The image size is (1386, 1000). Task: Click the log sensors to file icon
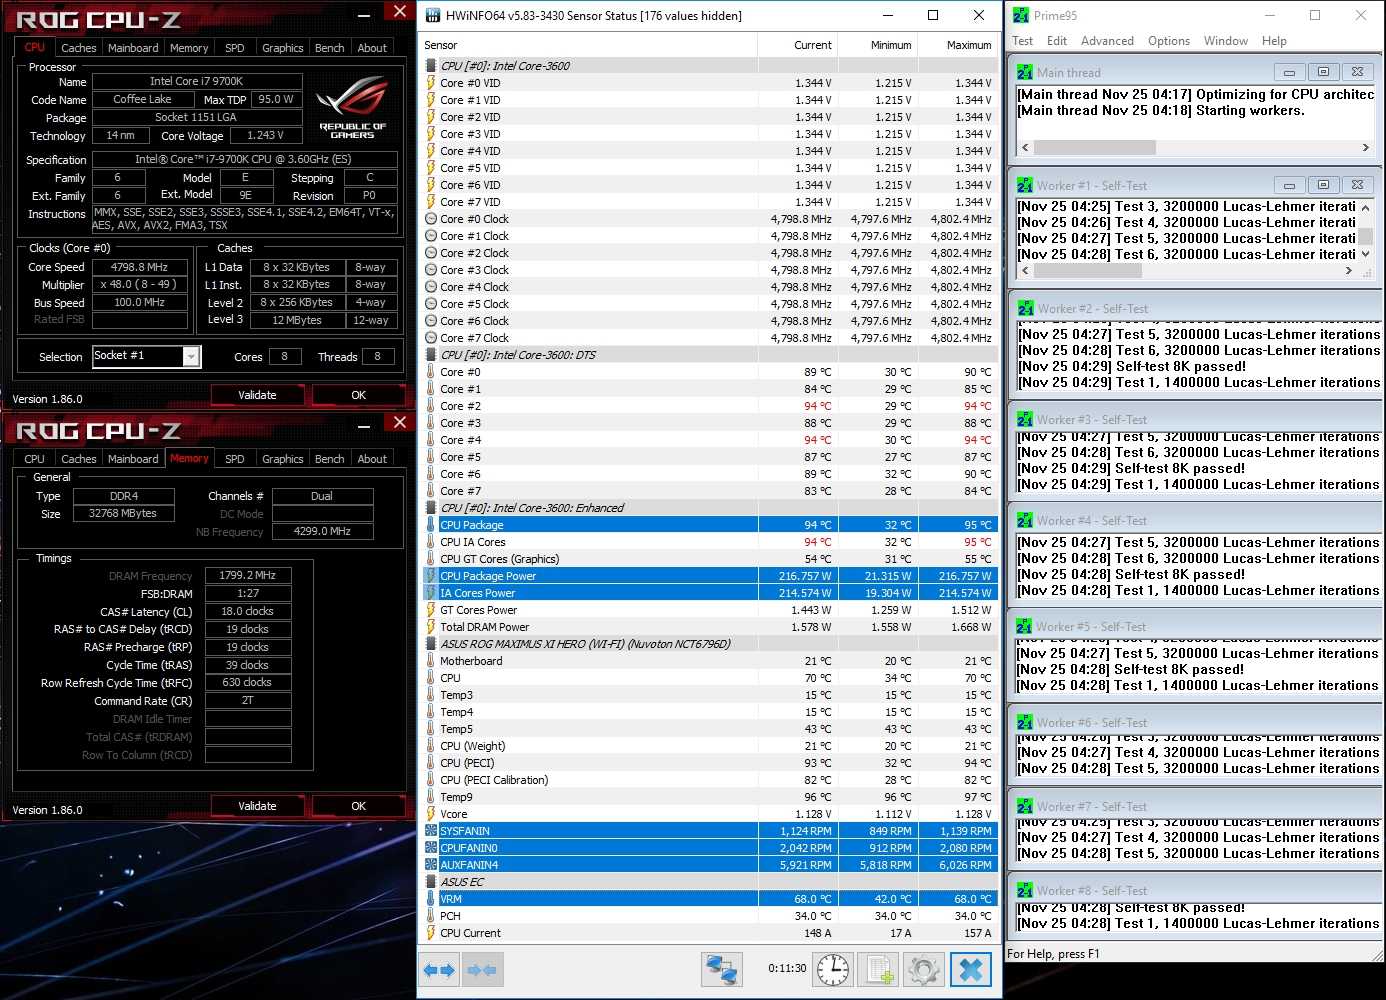[x=879, y=970]
